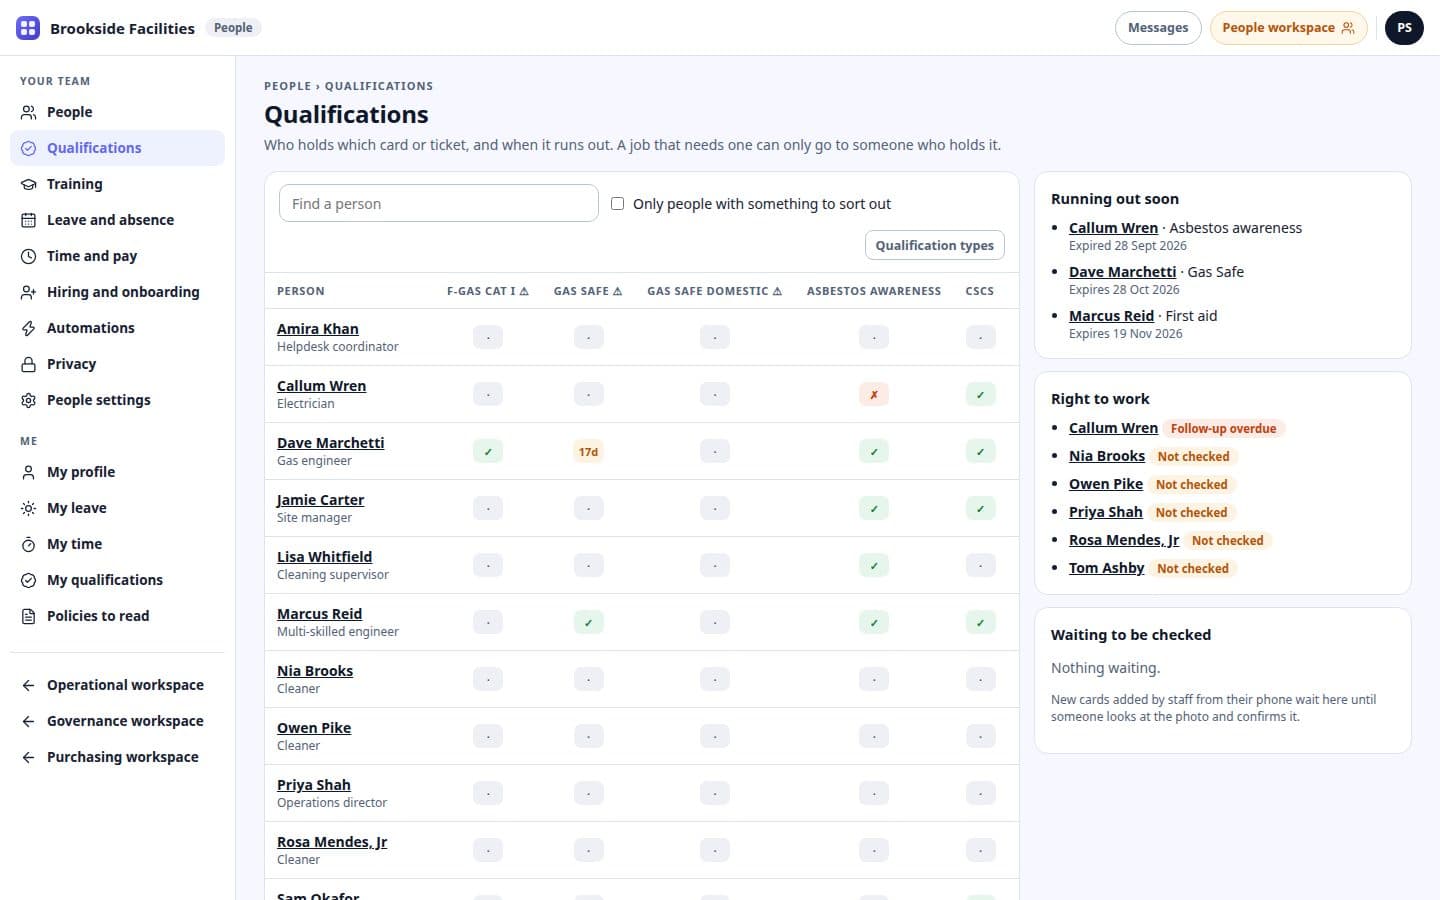Click the People workspace button
Viewport: 1440px width, 900px height.
coord(1288,28)
